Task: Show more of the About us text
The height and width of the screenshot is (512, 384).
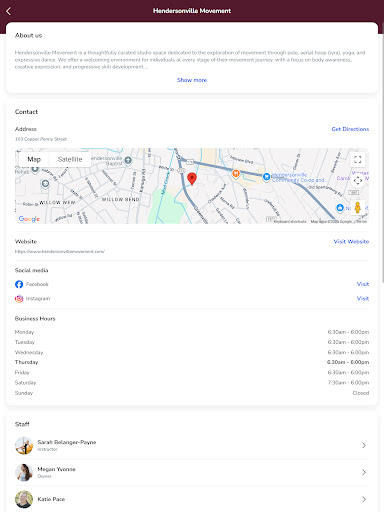Action: tap(192, 80)
